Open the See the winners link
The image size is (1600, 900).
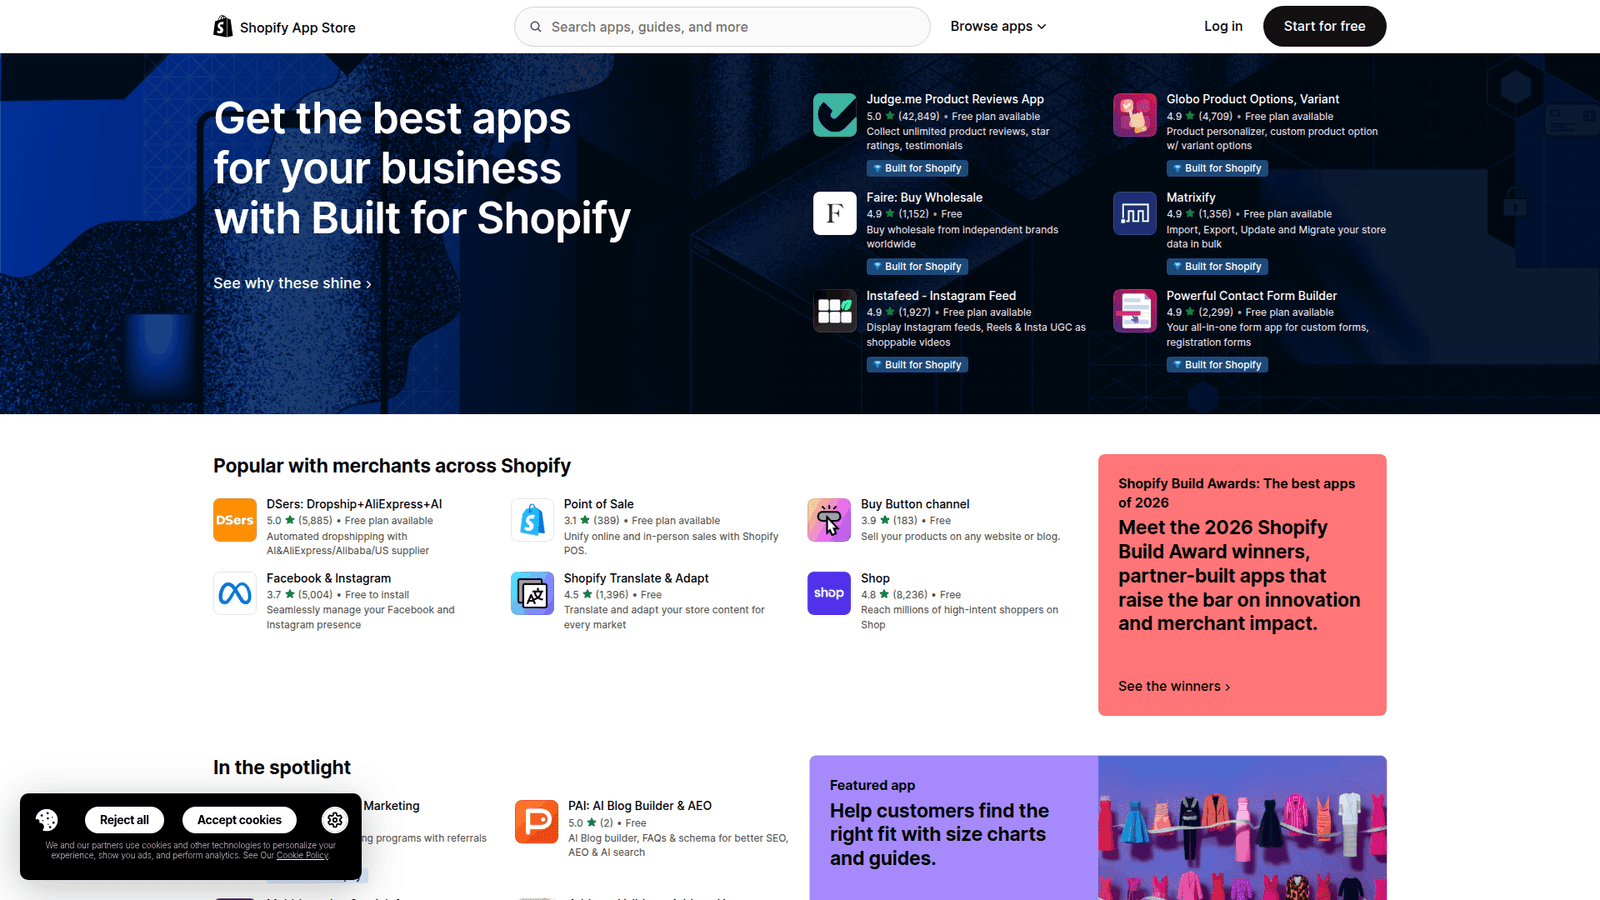(x=1174, y=687)
